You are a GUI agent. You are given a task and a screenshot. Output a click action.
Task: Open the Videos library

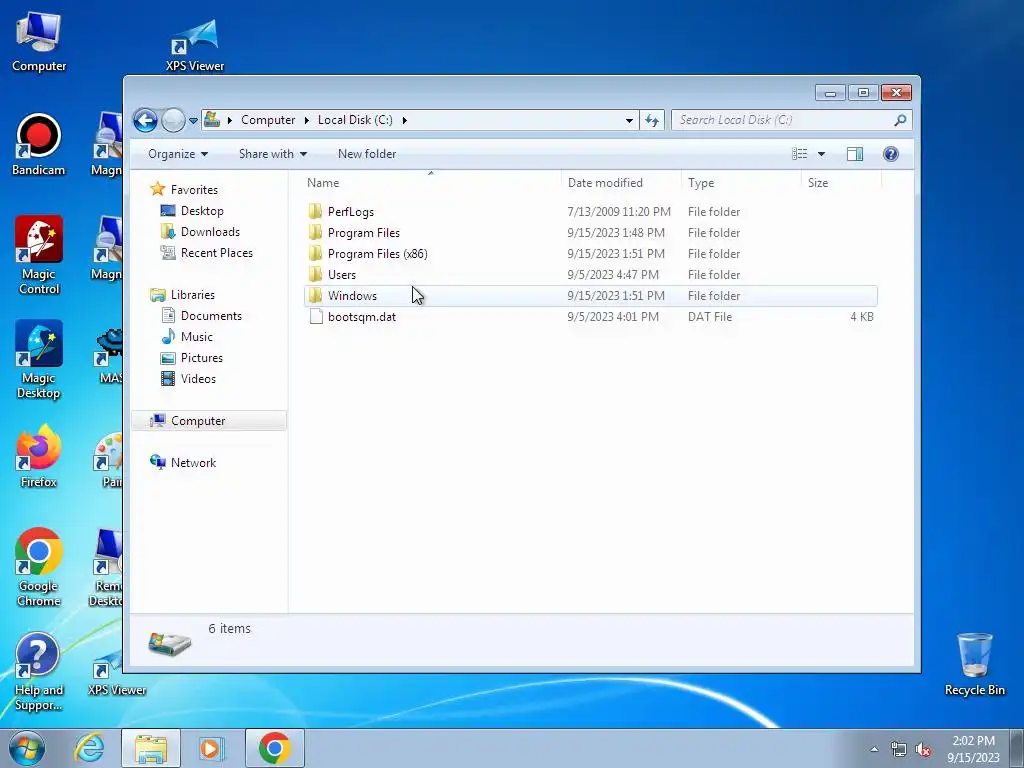click(x=198, y=379)
